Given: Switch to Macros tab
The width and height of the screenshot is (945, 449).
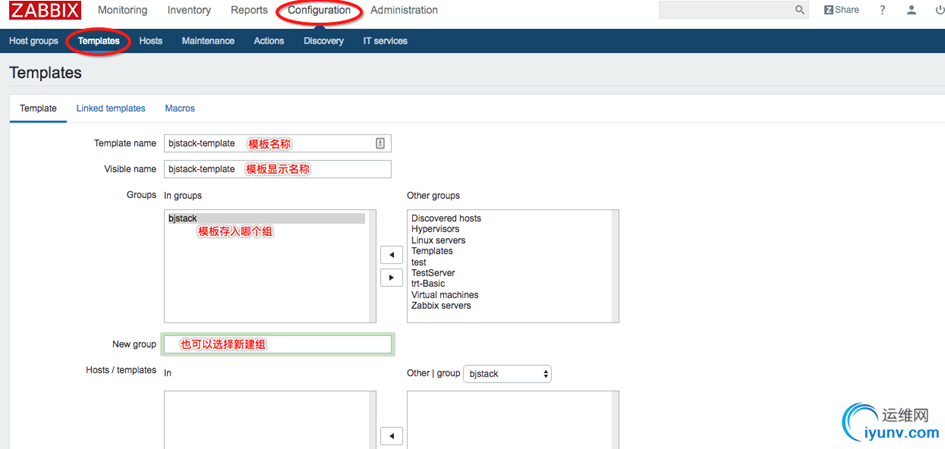Looking at the screenshot, I should click(180, 108).
